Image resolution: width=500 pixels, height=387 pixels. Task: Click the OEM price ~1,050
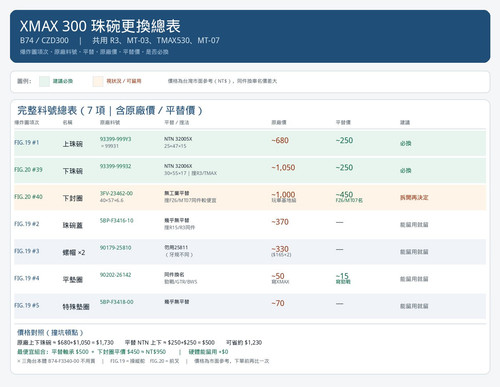283,167
